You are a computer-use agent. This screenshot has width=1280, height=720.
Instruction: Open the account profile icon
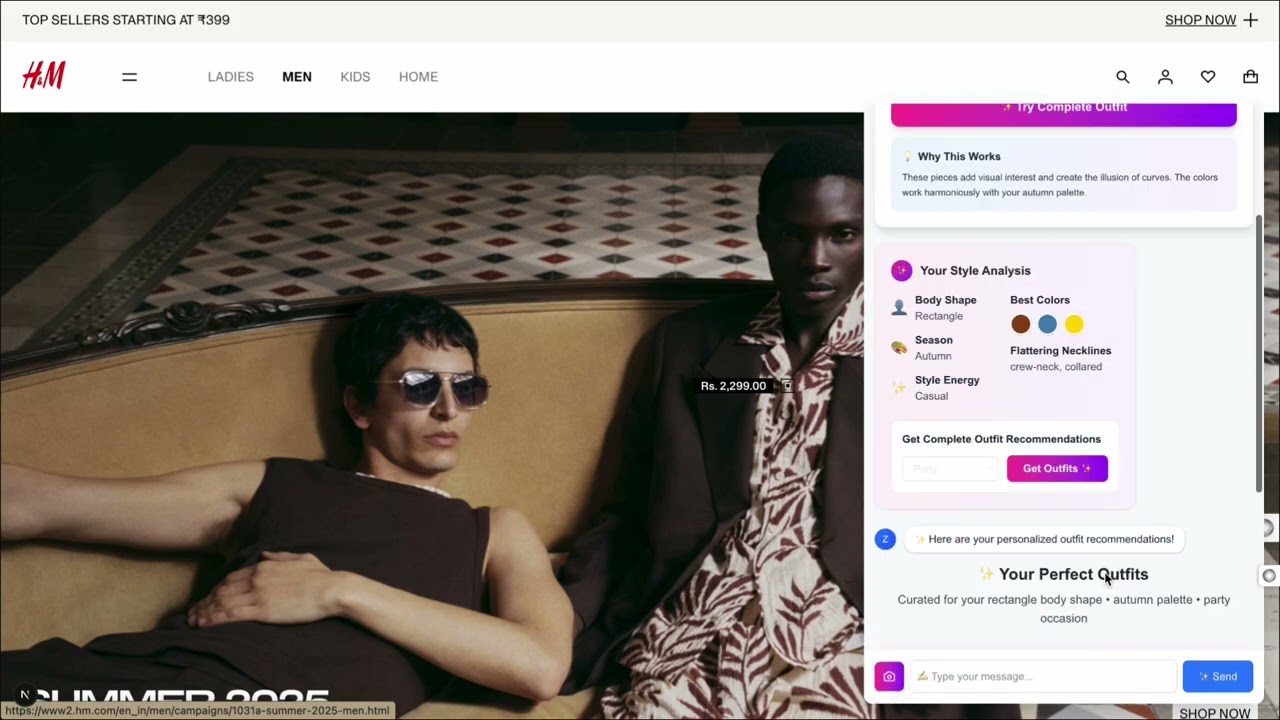click(x=1165, y=77)
